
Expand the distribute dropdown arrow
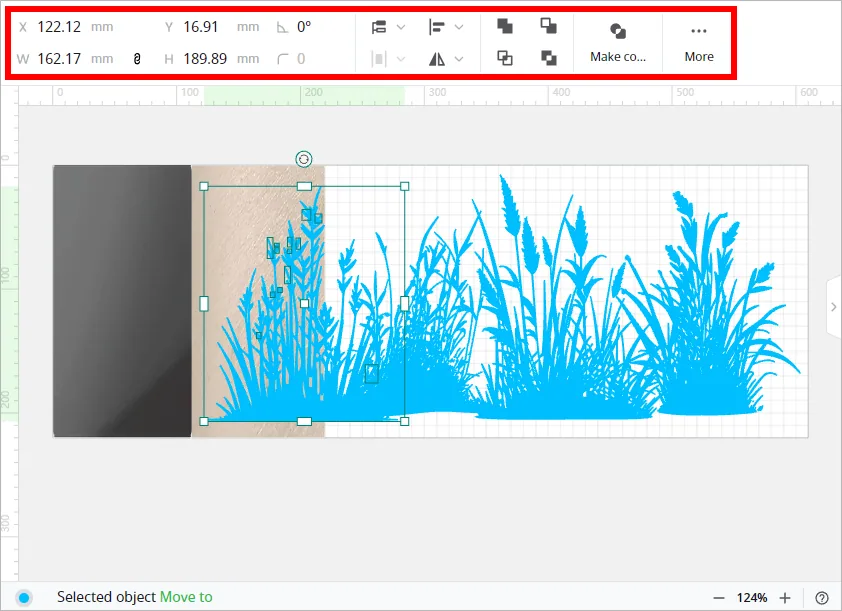tap(401, 59)
